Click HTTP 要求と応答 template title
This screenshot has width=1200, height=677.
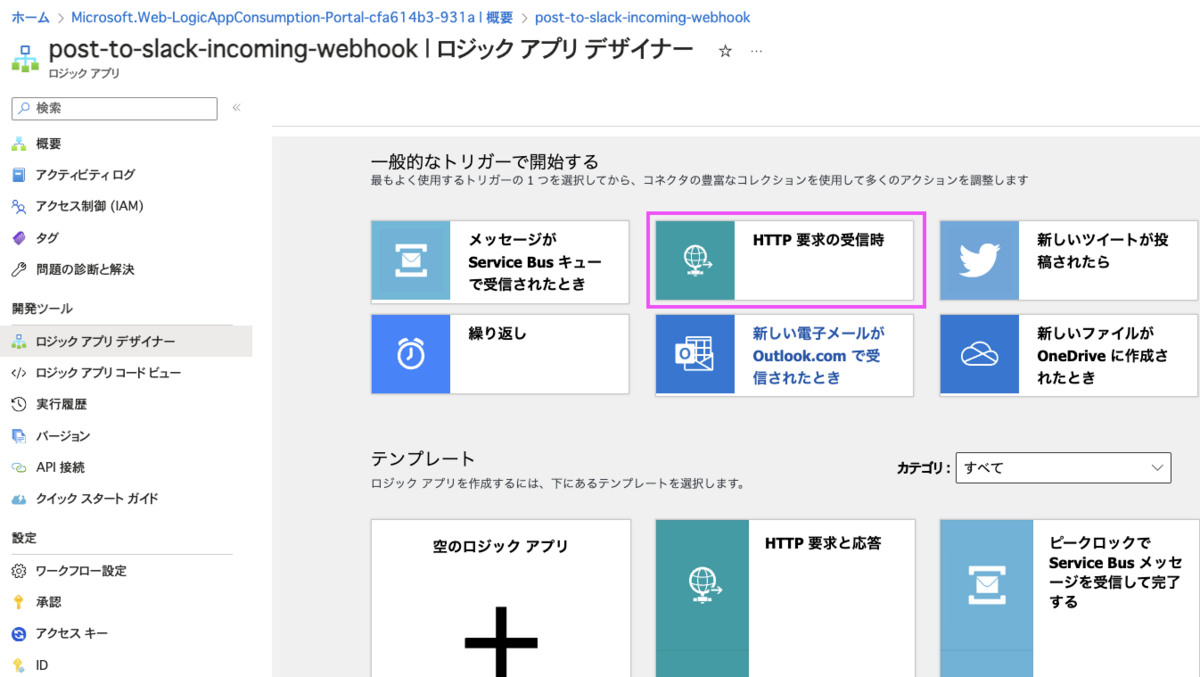pos(823,543)
